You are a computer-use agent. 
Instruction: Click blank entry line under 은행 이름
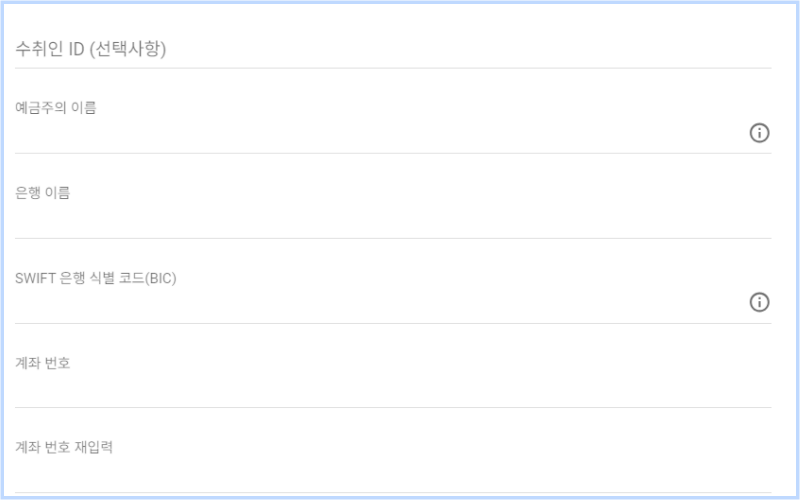pos(393,219)
